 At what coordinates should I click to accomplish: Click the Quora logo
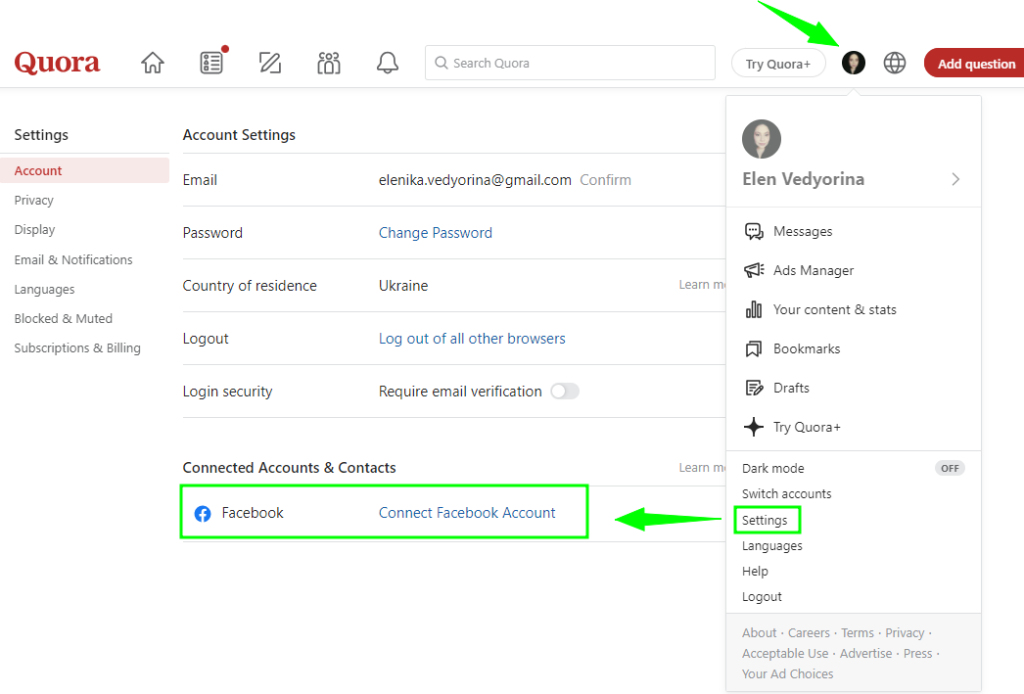57,63
